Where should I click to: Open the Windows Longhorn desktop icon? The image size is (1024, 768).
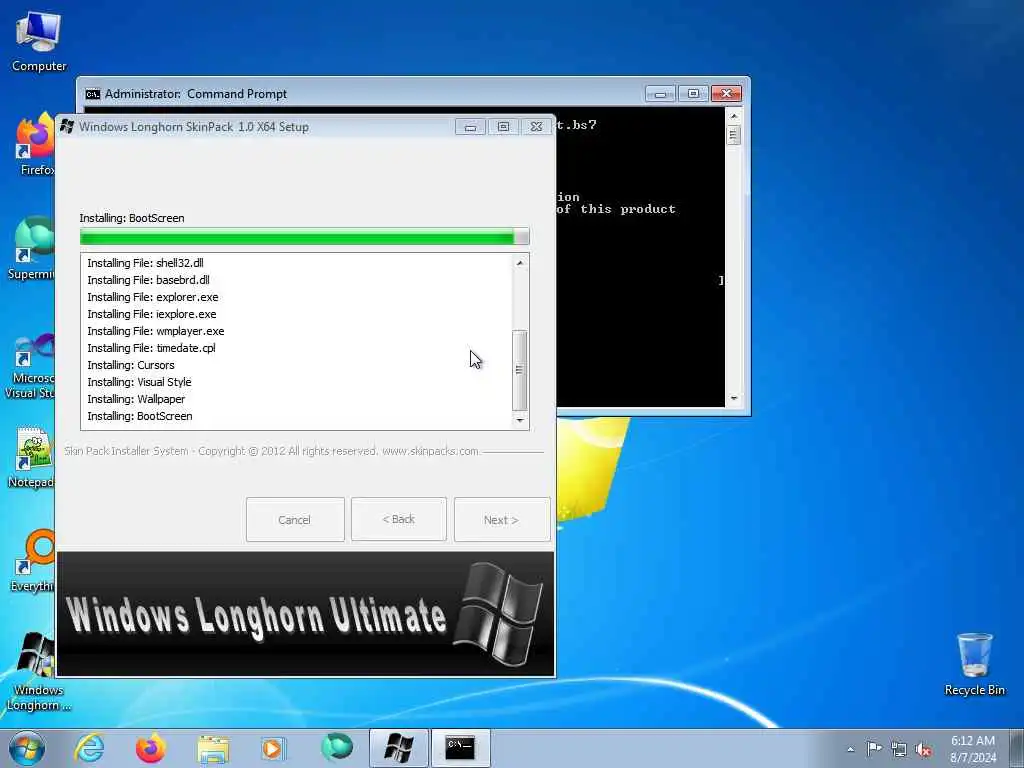point(39,671)
